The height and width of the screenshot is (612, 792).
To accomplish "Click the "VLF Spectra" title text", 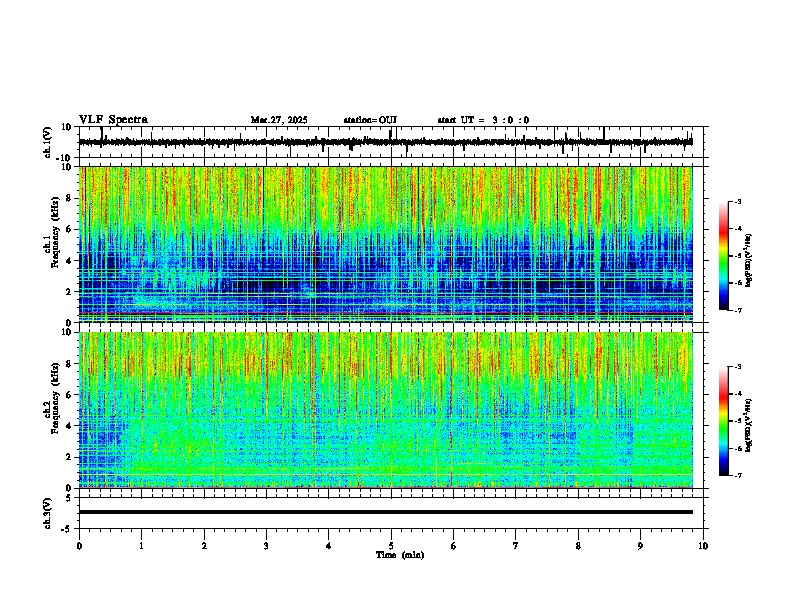I will 114,120.
